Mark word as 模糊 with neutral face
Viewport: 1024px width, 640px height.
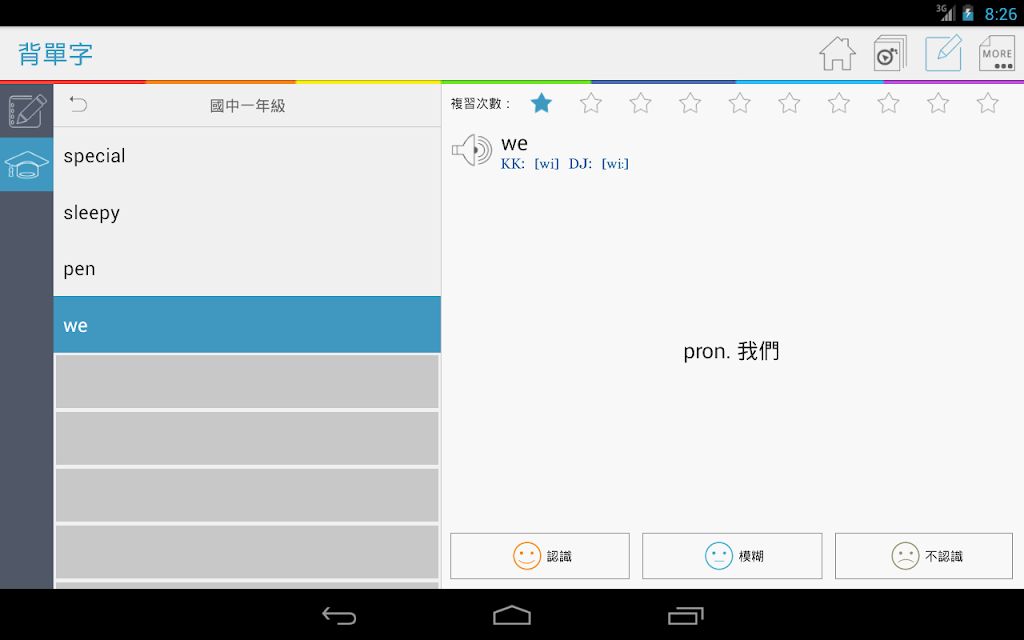[732, 556]
